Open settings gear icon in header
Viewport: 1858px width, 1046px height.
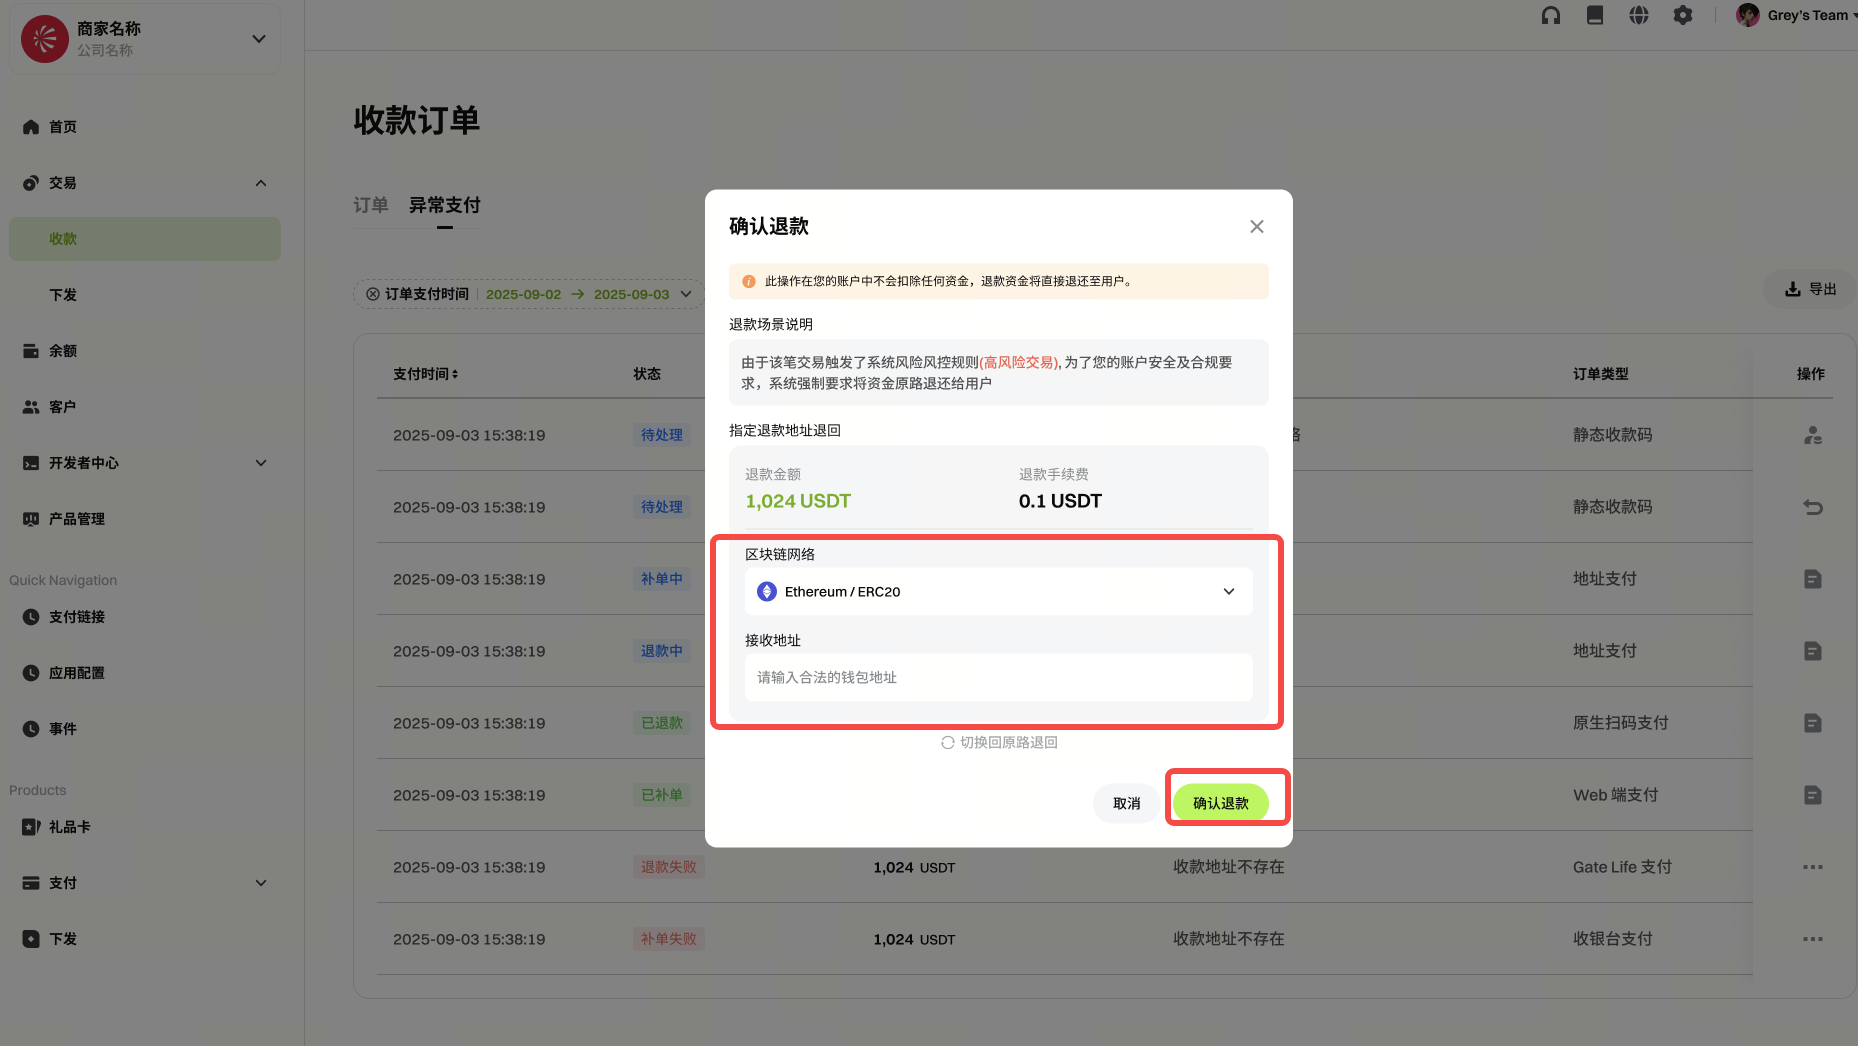point(1683,15)
